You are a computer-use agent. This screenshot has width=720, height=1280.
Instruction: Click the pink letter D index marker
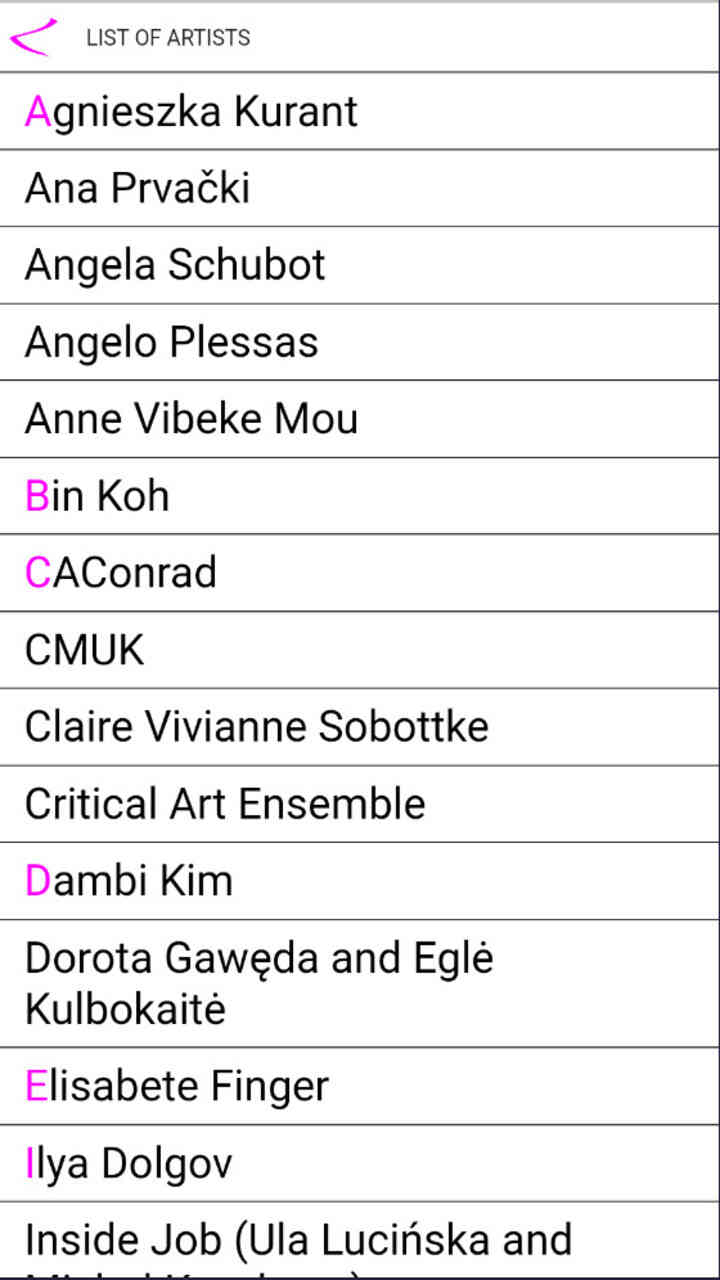37,881
